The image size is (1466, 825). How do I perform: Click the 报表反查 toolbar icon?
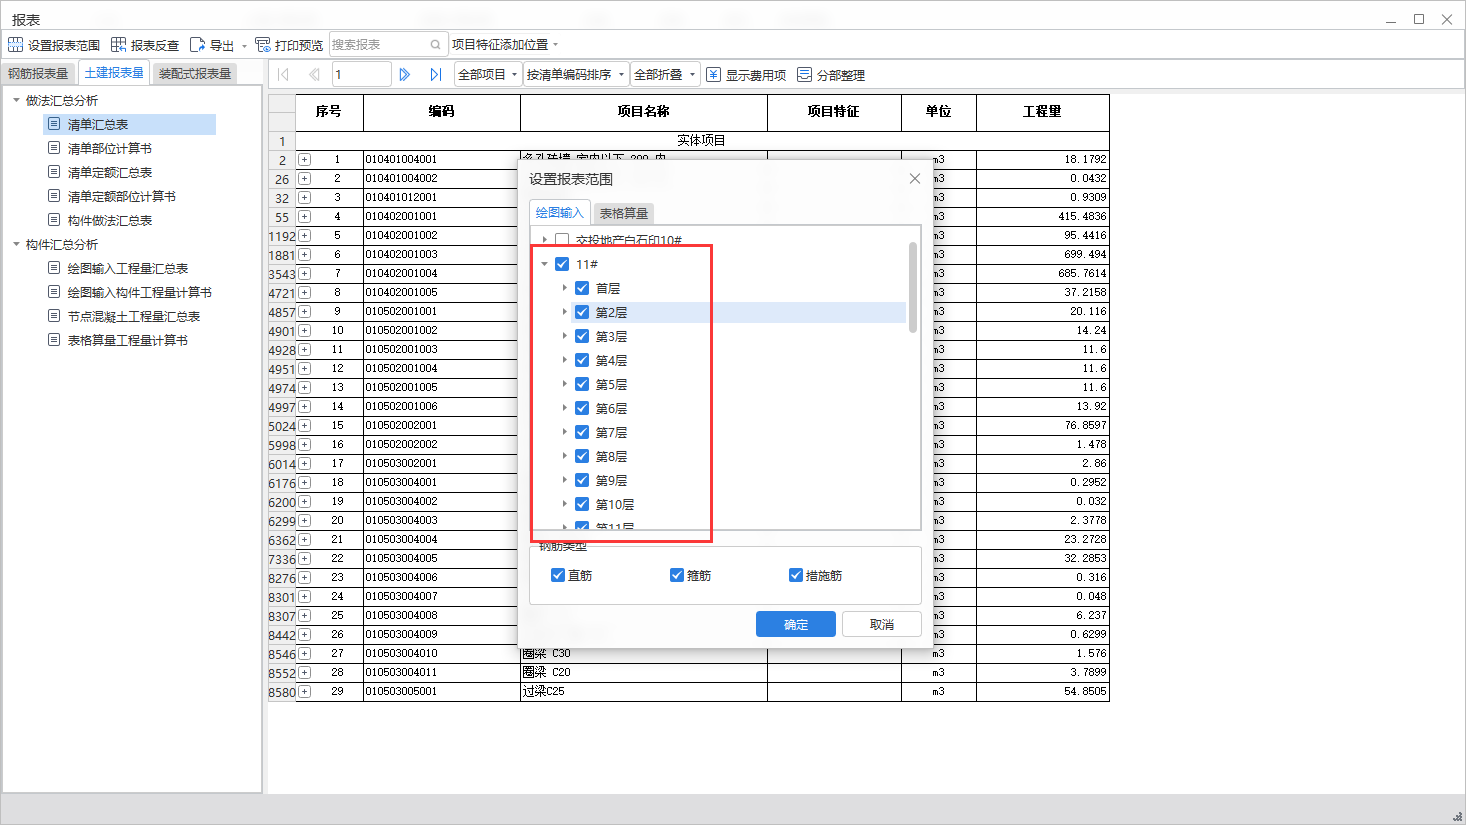pyautogui.click(x=119, y=45)
